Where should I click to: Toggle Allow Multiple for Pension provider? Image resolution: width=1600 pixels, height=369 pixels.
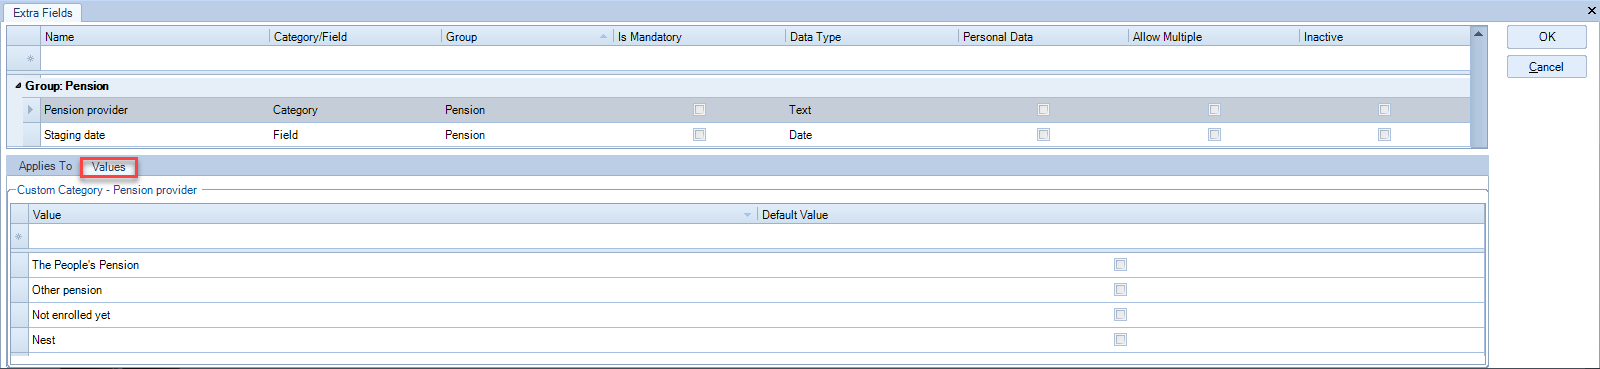coord(1215,110)
